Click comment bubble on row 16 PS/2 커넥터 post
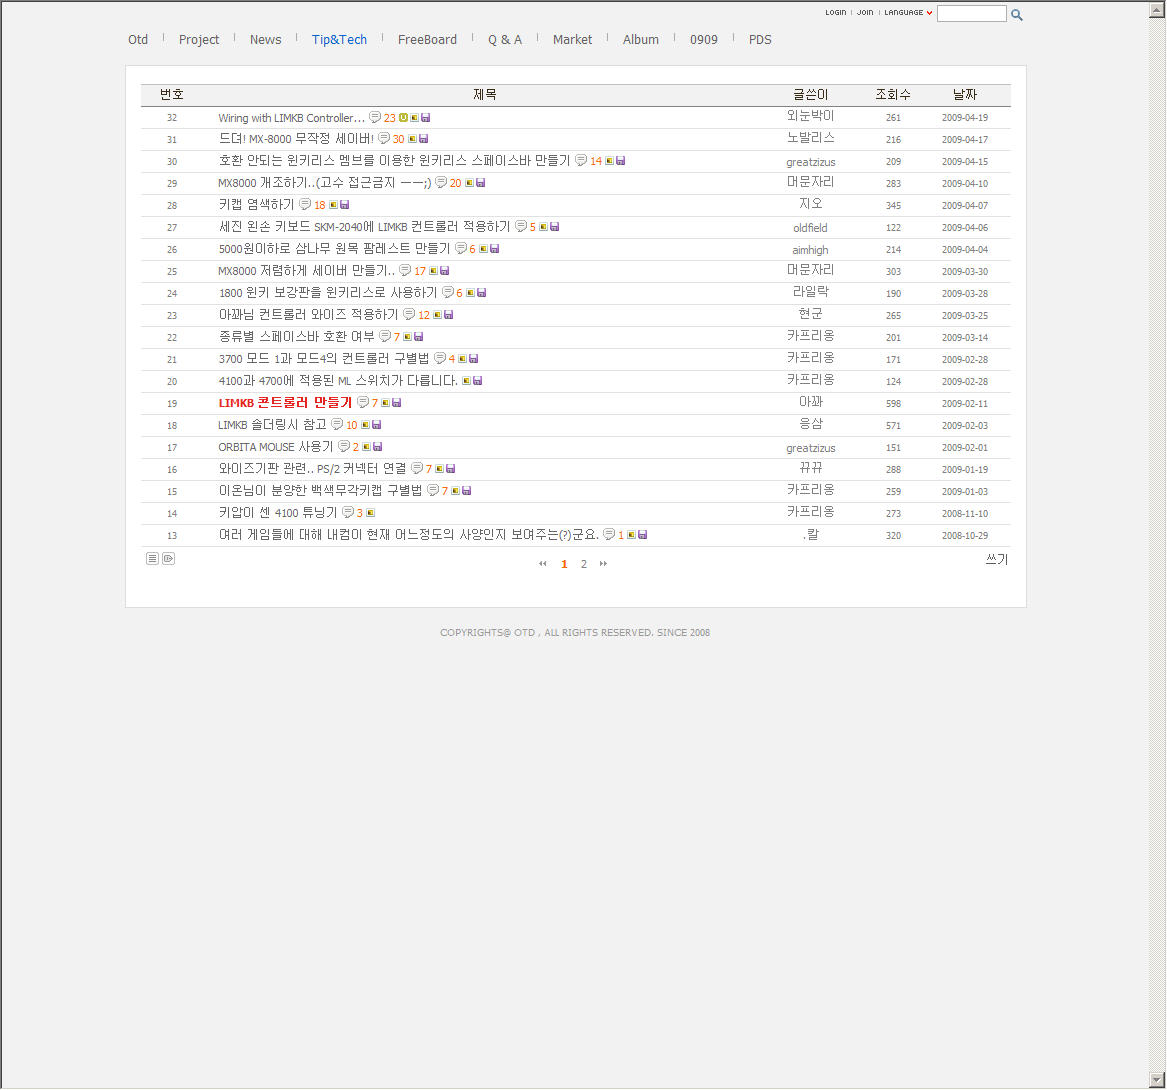1167x1090 pixels. [x=418, y=469]
